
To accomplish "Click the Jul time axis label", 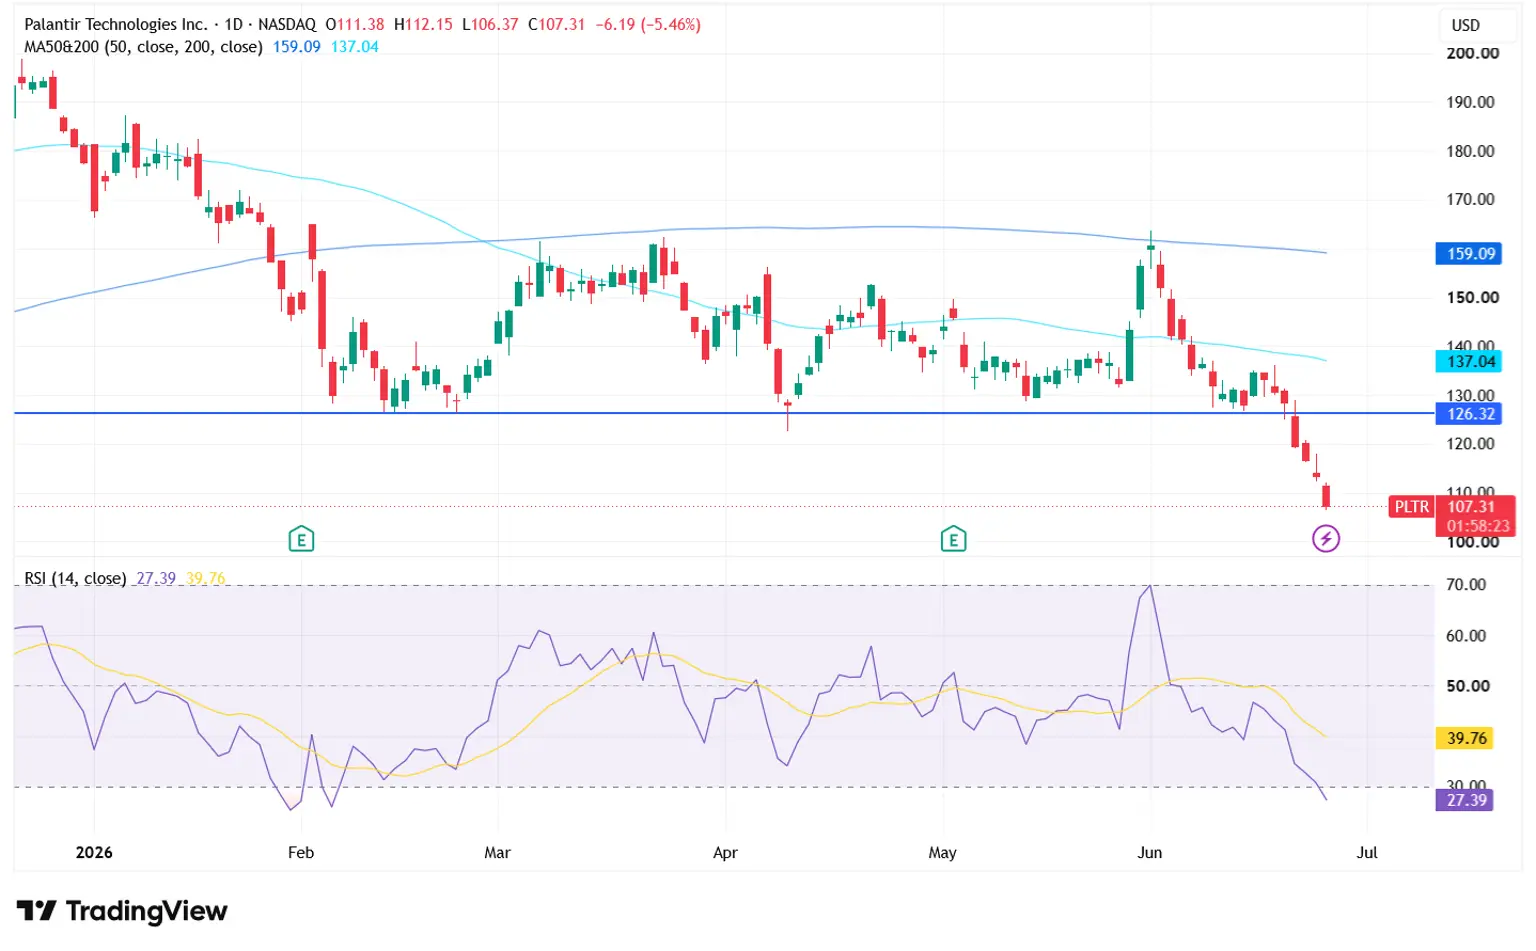I will coord(1367,853).
